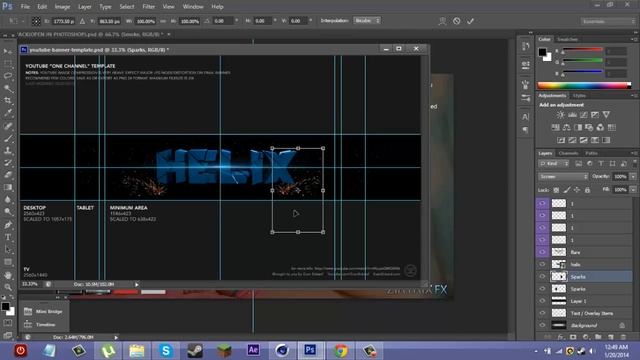640x360 pixels.
Task: Toggle visibility of the helix layer
Action: (x=542, y=264)
